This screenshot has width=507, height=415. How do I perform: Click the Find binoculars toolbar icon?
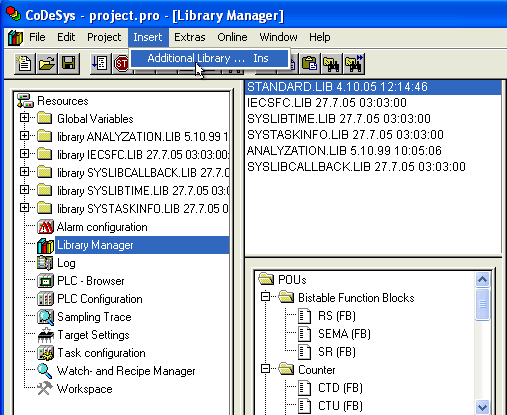tap(331, 63)
